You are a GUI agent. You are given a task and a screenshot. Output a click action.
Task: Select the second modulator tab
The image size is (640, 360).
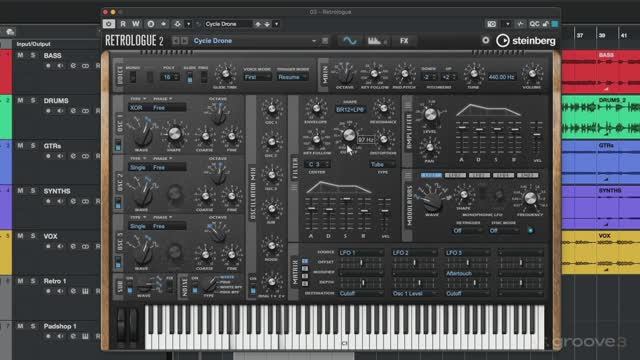[x=455, y=176]
